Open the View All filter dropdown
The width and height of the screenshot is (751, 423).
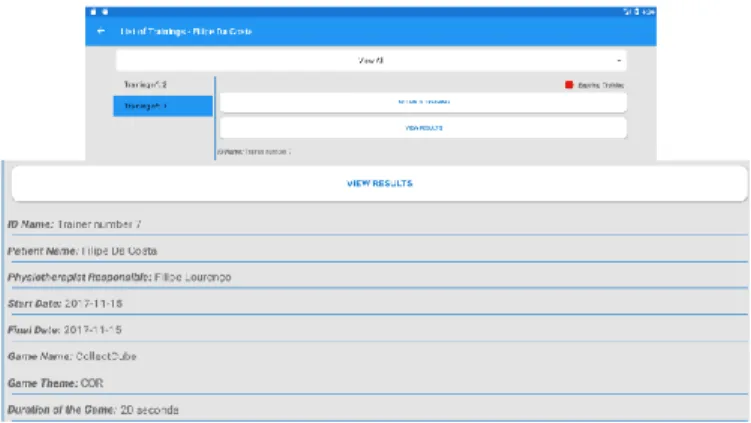[x=371, y=61]
